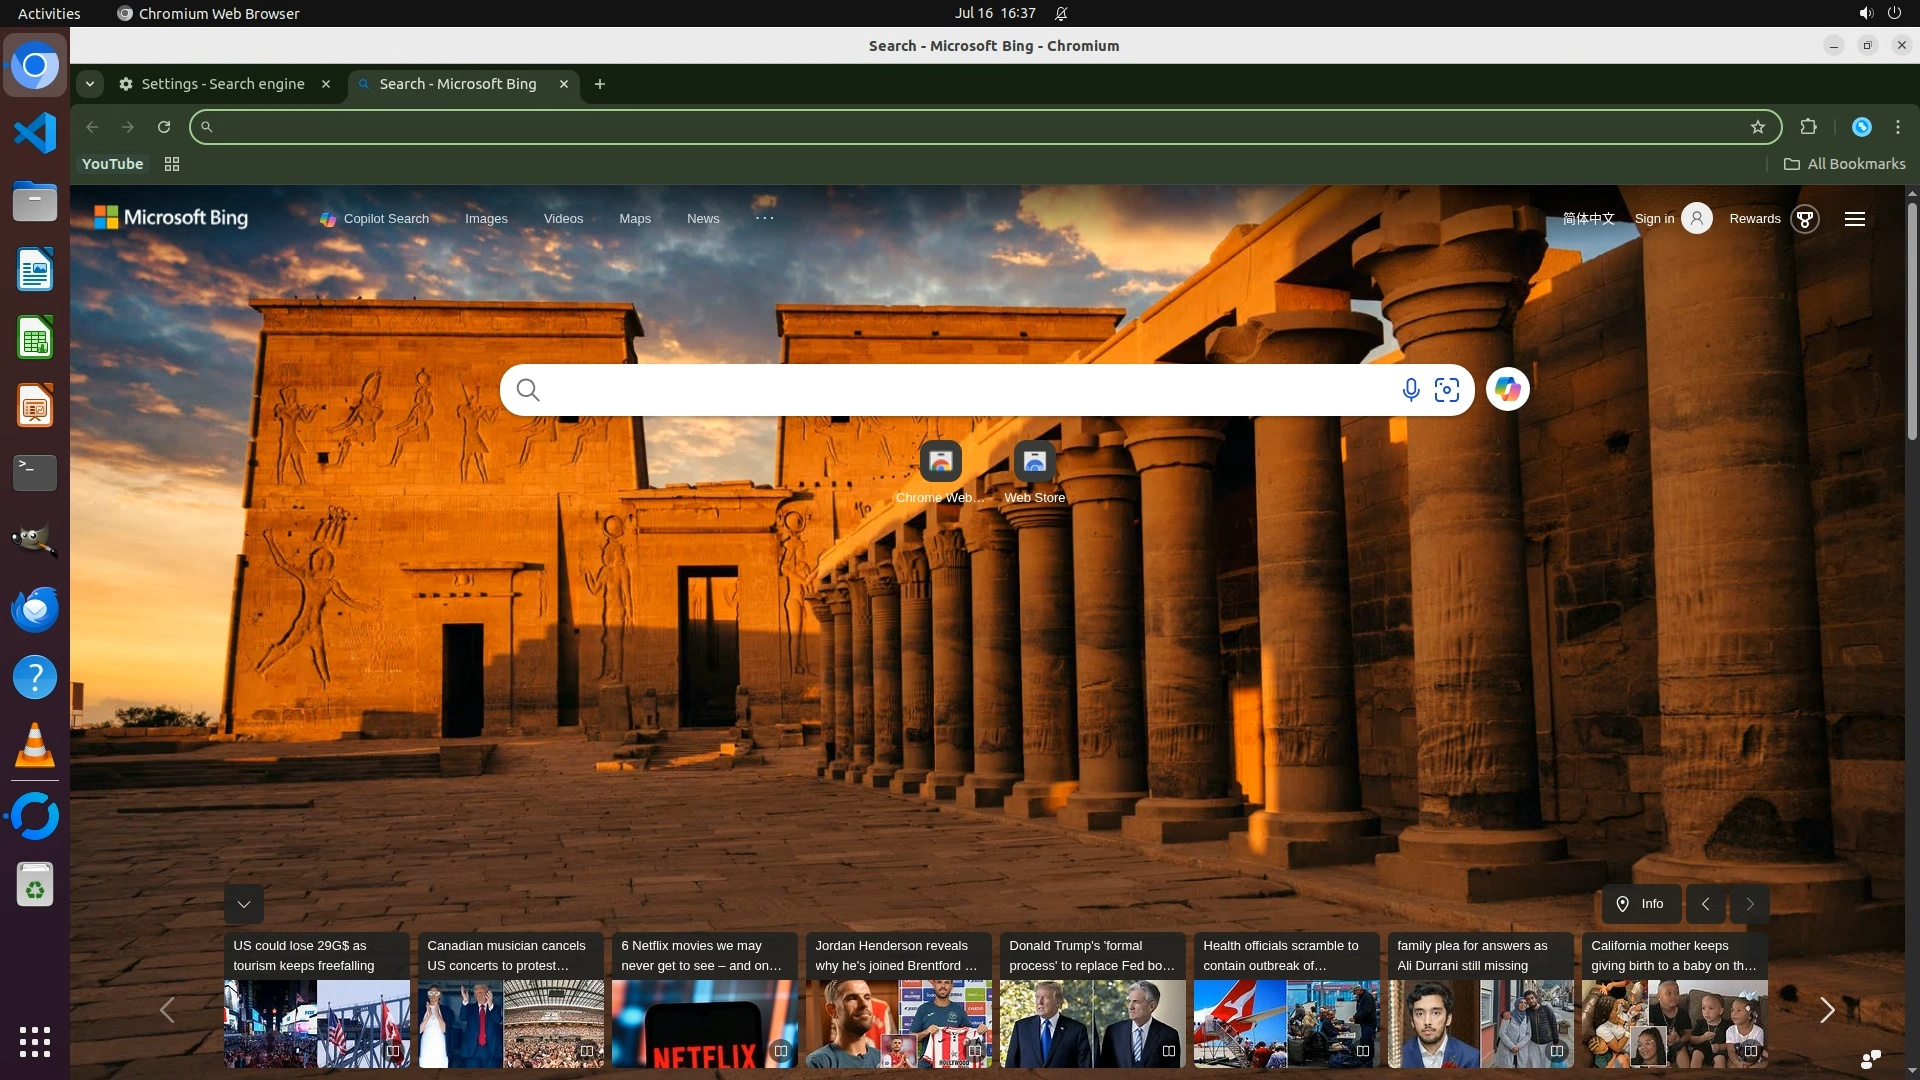
Task: Open the Extensions puzzle icon
Action: point(1808,127)
